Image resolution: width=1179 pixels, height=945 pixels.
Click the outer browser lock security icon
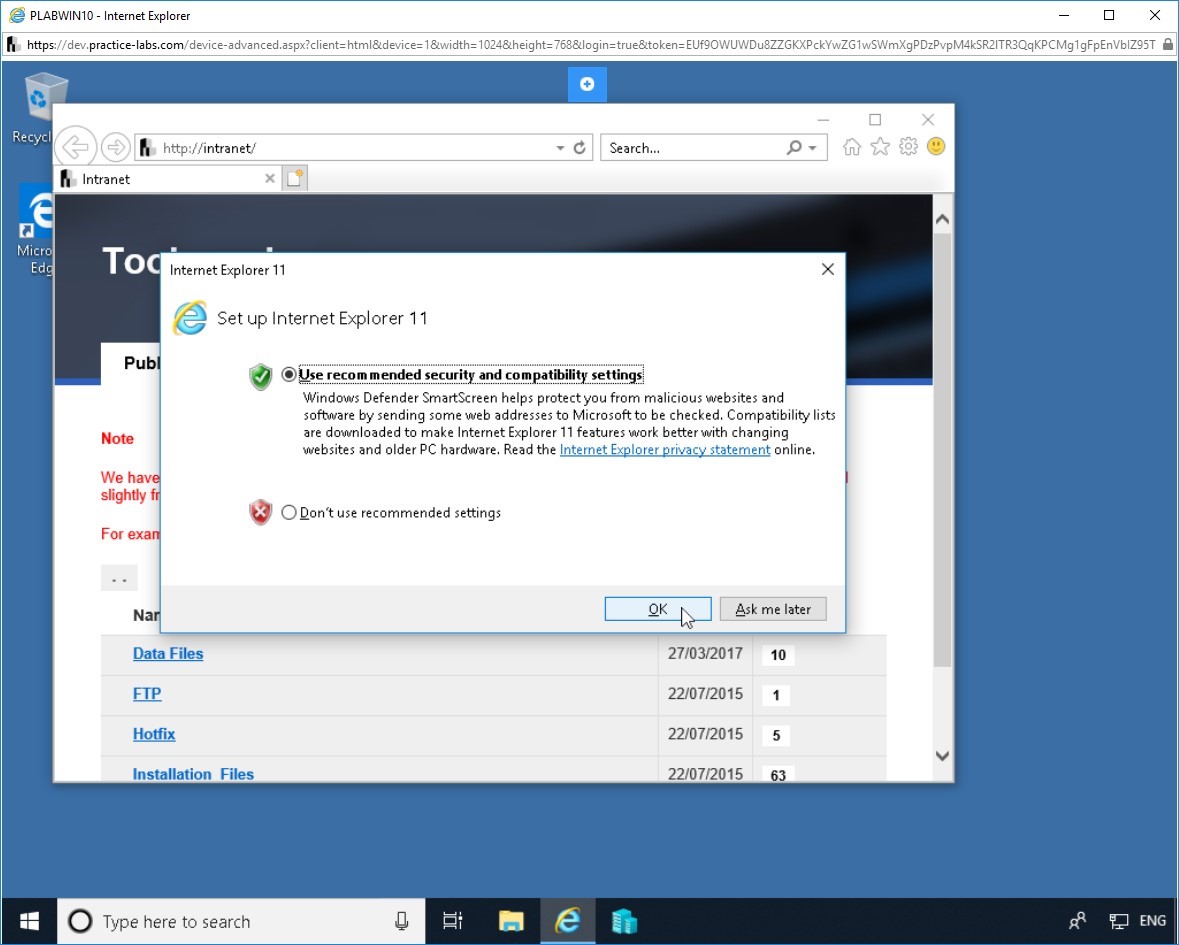click(x=1168, y=44)
